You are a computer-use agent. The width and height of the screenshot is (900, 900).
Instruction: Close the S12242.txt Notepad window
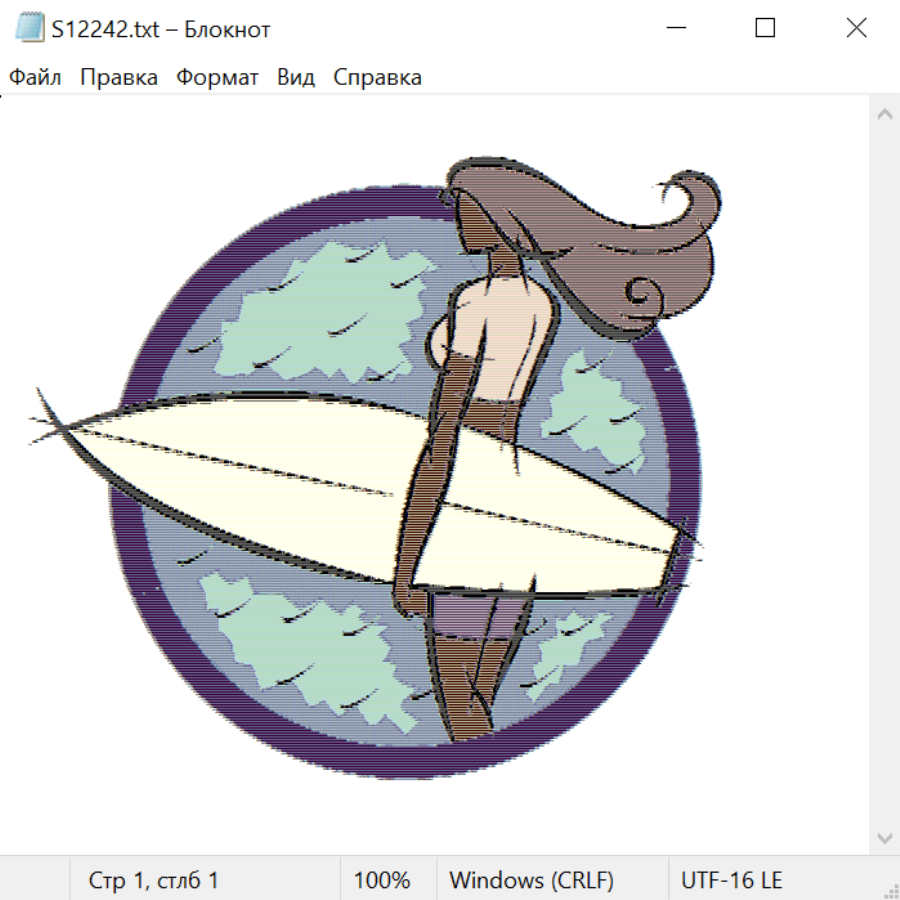856,29
